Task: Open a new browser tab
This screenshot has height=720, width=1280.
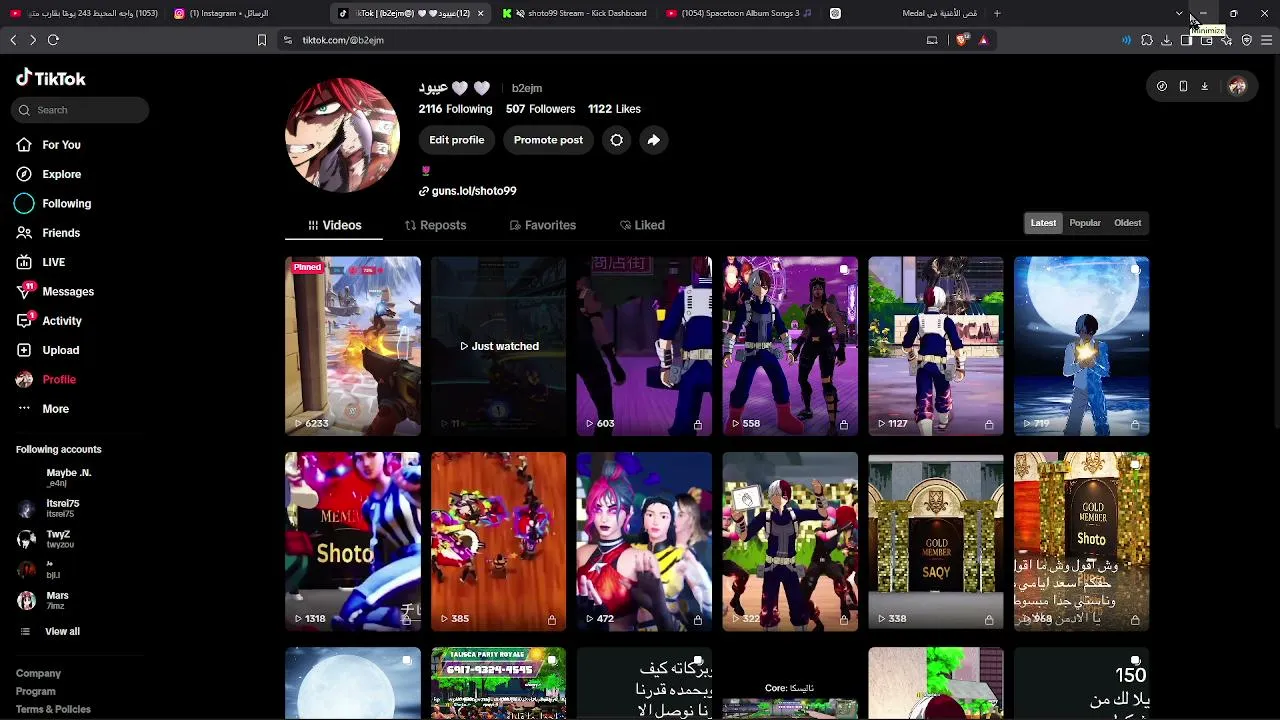Action: pos(997,13)
